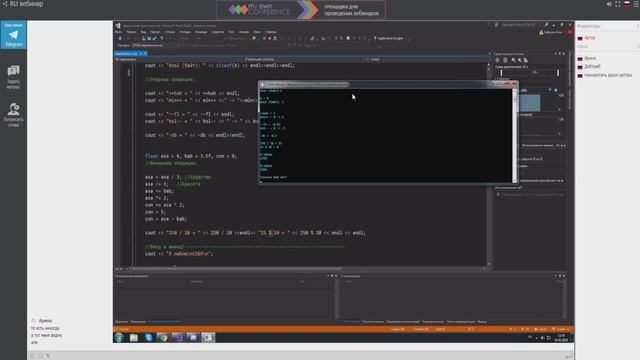640x360 pixels.
Task: Open the Application Insights toolbar button
Action: (x=391, y=38)
